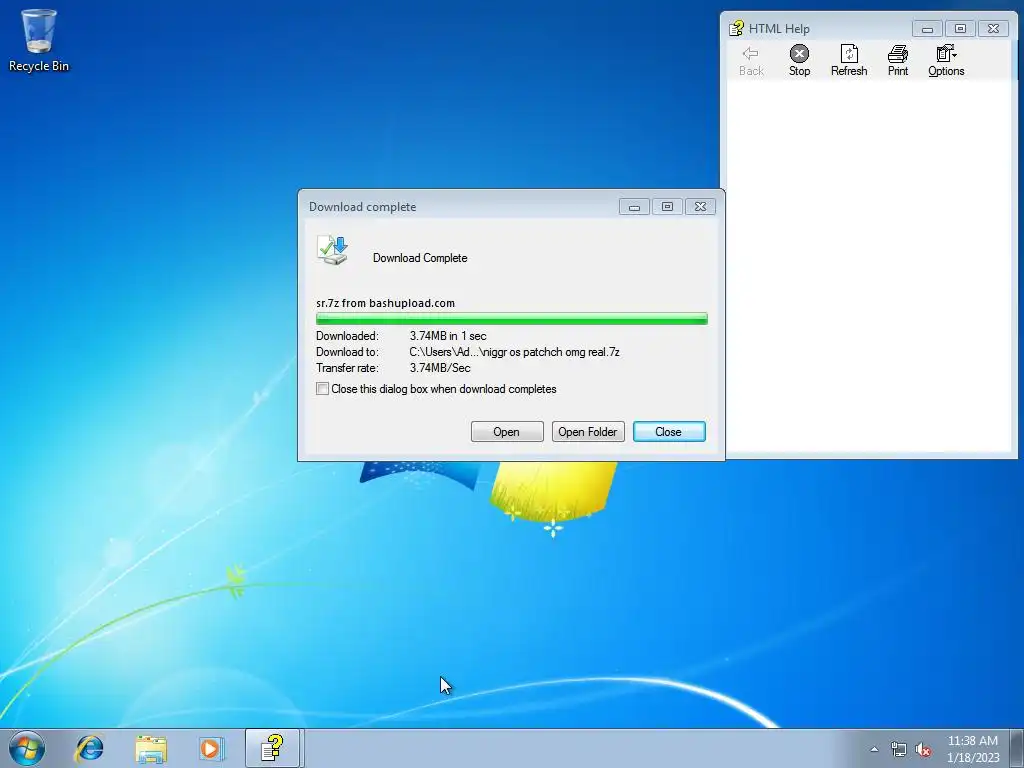Click the Open Folder button
This screenshot has height=768, width=1024.
click(x=588, y=432)
